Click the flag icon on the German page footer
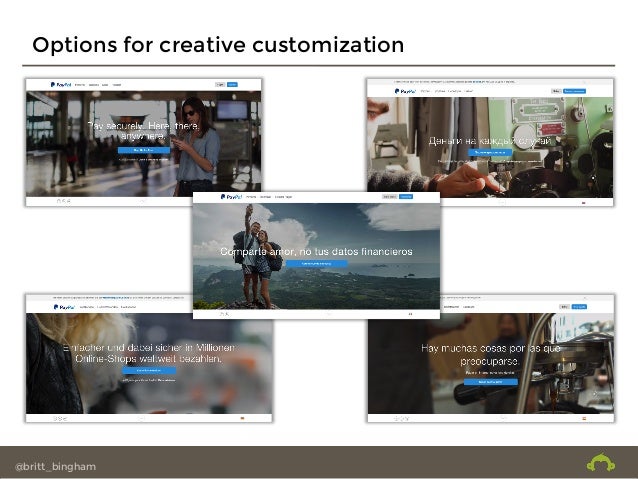 [x=243, y=418]
